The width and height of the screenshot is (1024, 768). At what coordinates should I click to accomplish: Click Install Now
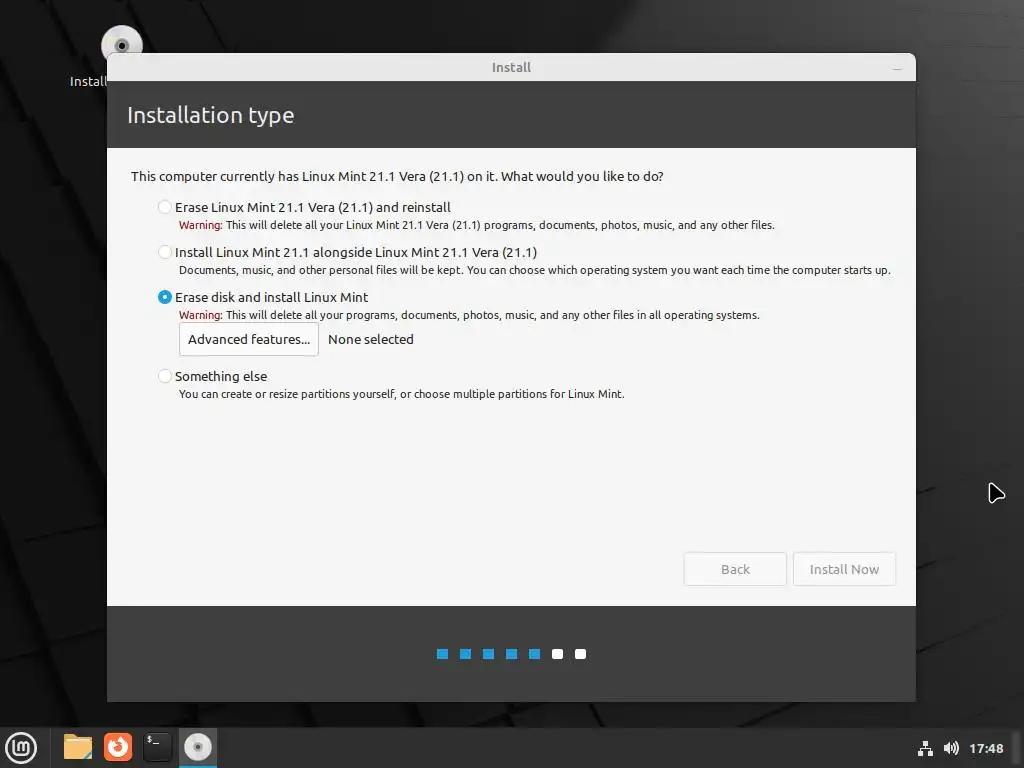844,569
